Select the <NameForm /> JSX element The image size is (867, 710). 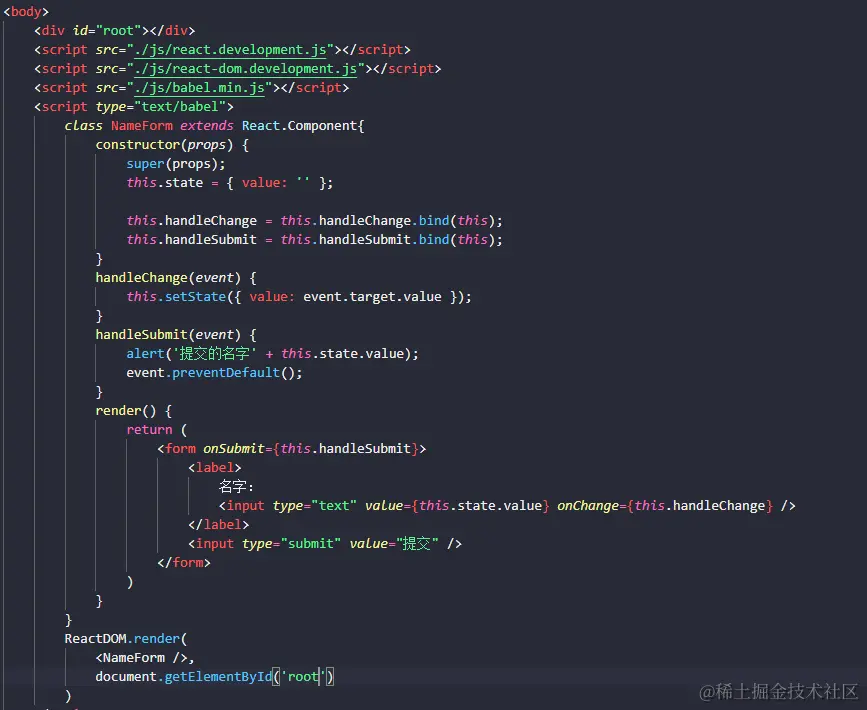[142, 657]
